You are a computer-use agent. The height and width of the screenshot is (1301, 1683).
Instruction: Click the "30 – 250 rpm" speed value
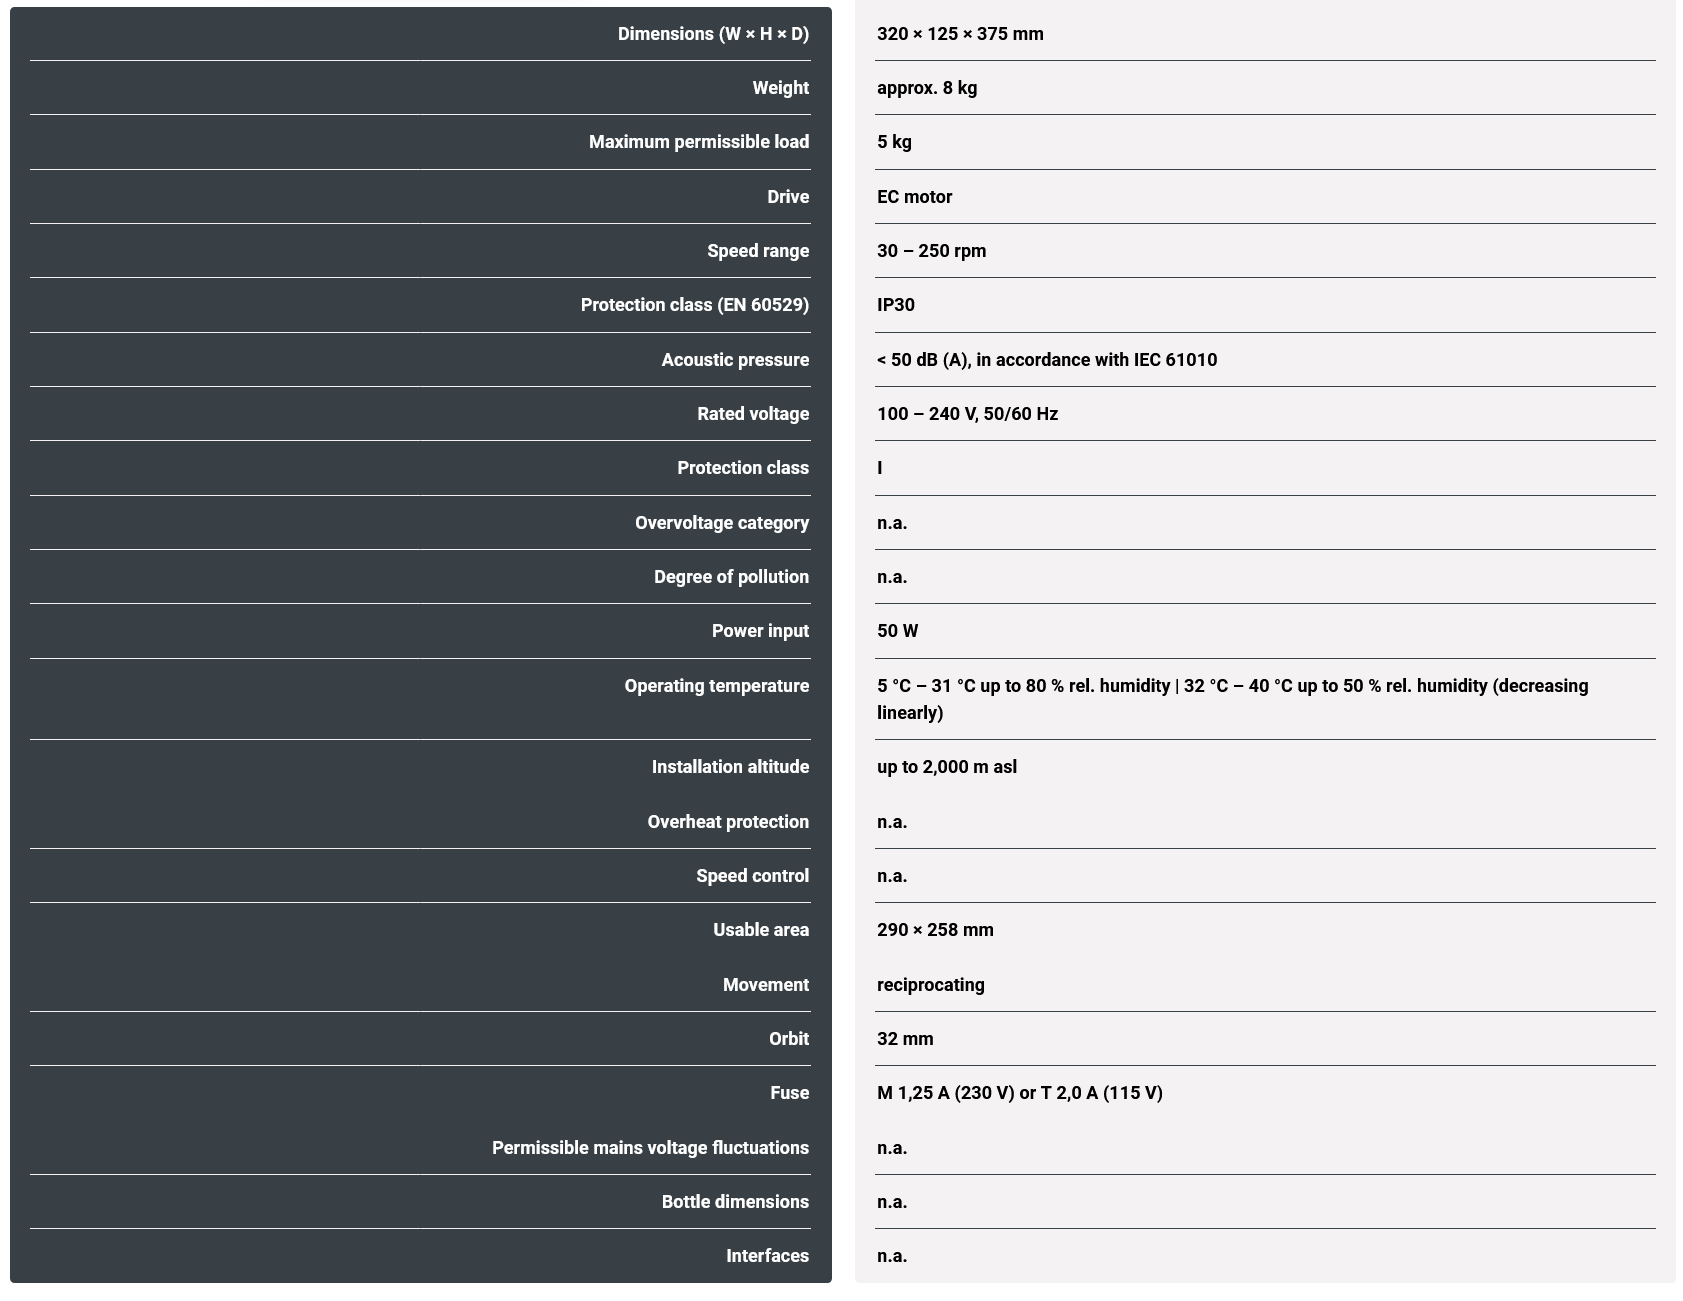(x=931, y=251)
